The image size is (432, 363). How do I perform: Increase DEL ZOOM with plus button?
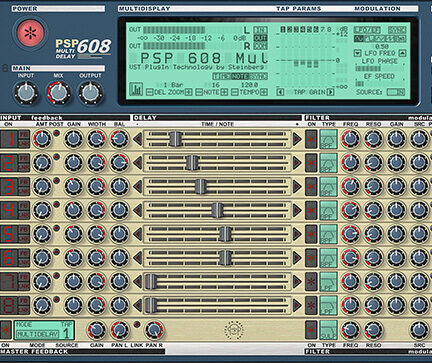189,92
